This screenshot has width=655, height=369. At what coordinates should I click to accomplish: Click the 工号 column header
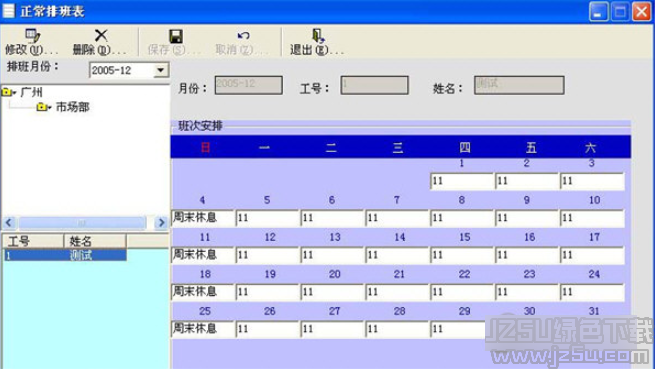(x=33, y=241)
